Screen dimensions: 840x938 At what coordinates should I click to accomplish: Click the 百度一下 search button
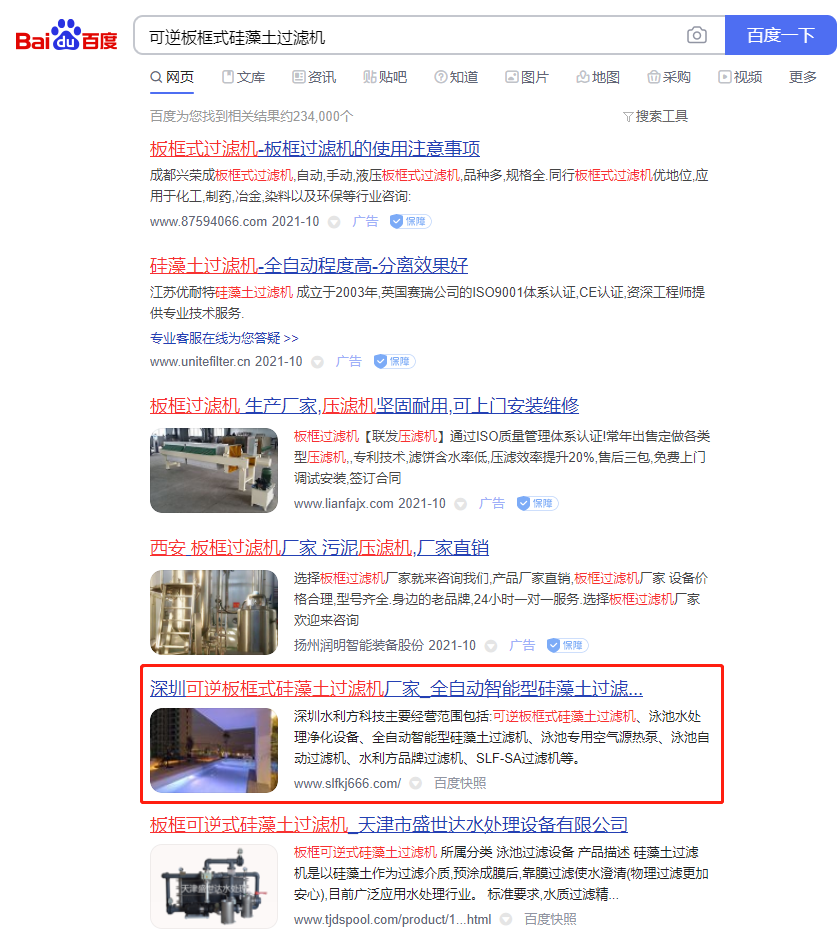coord(780,35)
